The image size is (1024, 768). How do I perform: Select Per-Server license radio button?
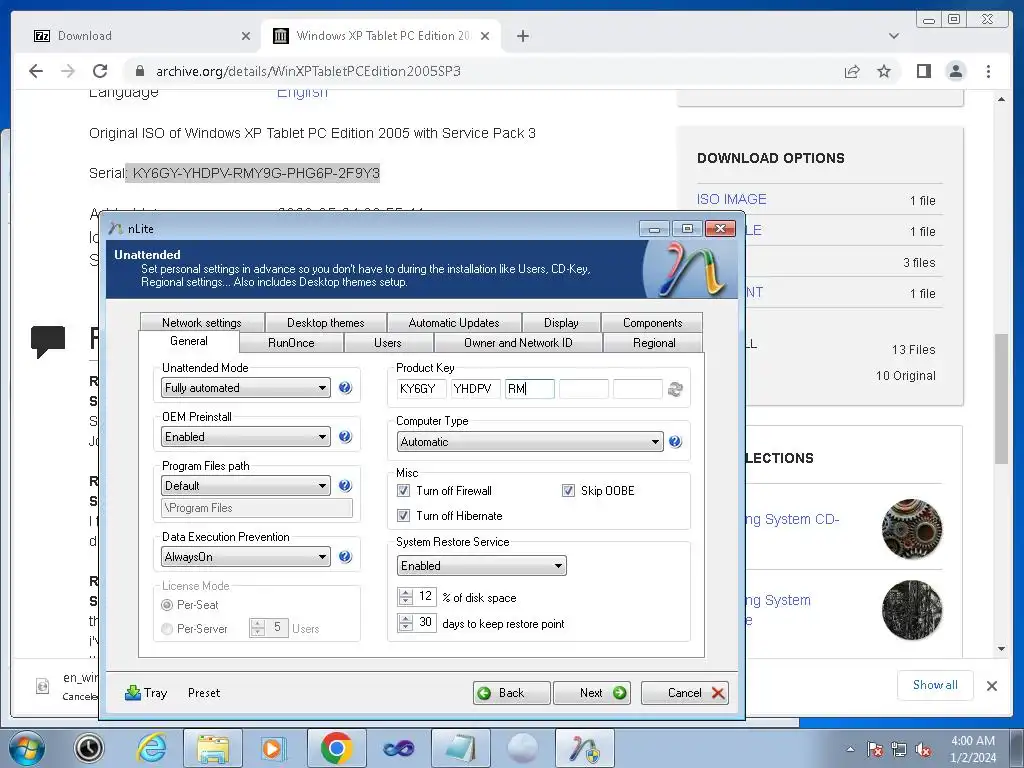click(x=167, y=629)
